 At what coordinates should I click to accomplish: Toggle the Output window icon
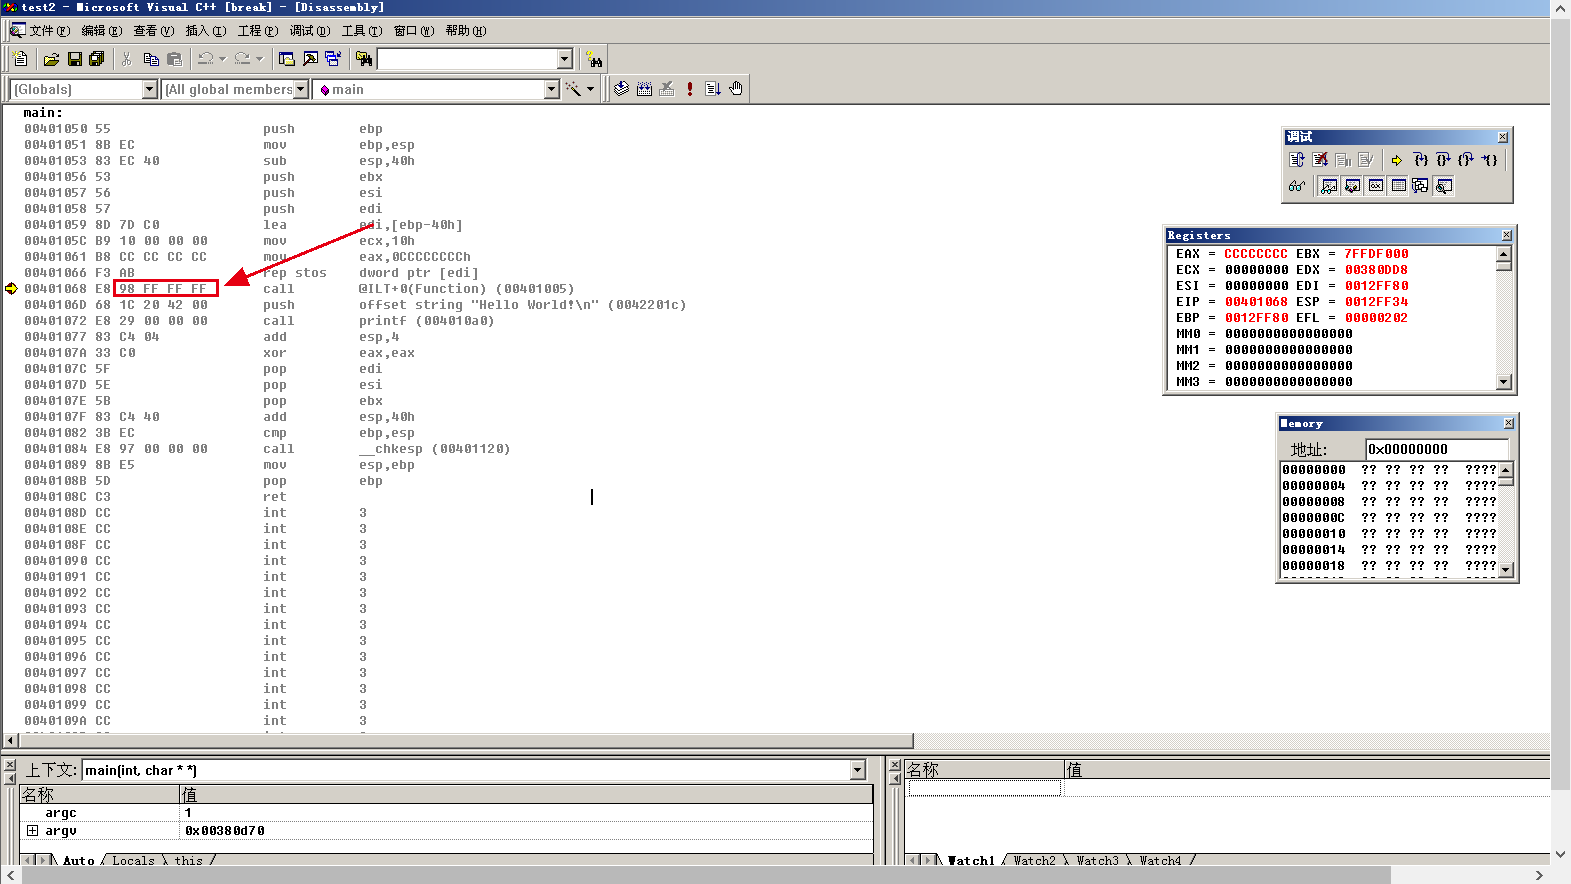(310, 59)
